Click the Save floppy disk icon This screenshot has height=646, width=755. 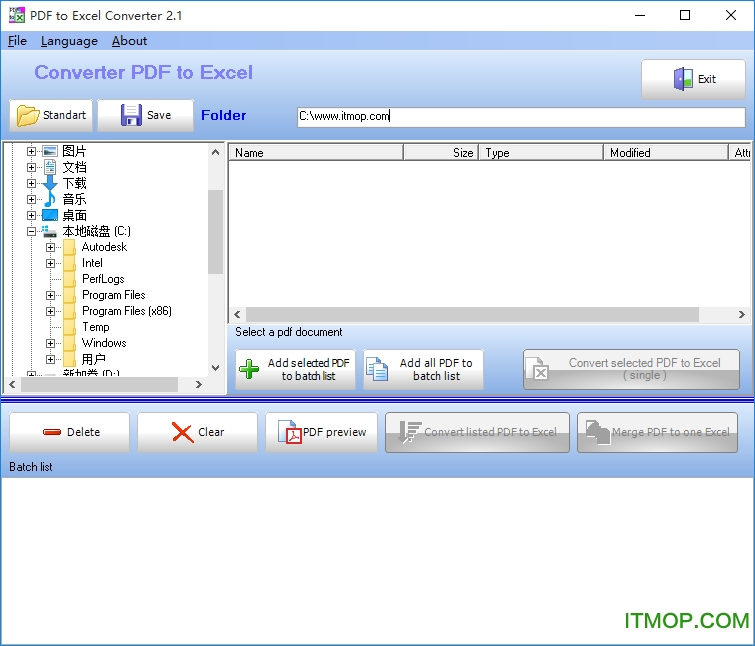131,115
